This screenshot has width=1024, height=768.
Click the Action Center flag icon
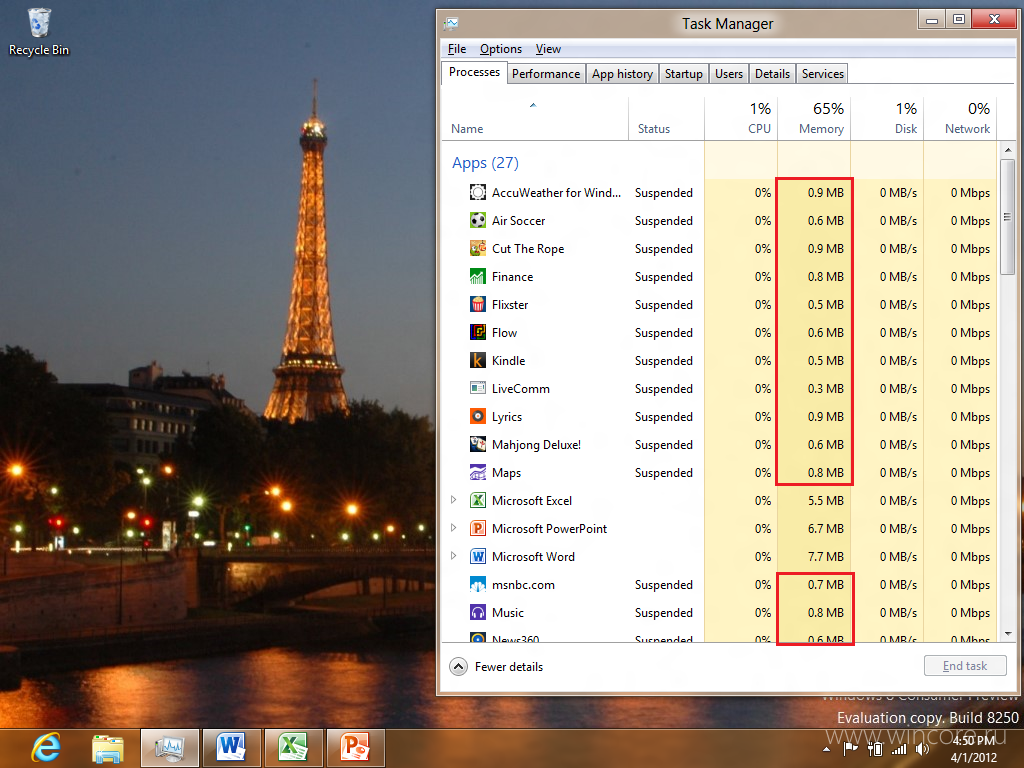850,749
